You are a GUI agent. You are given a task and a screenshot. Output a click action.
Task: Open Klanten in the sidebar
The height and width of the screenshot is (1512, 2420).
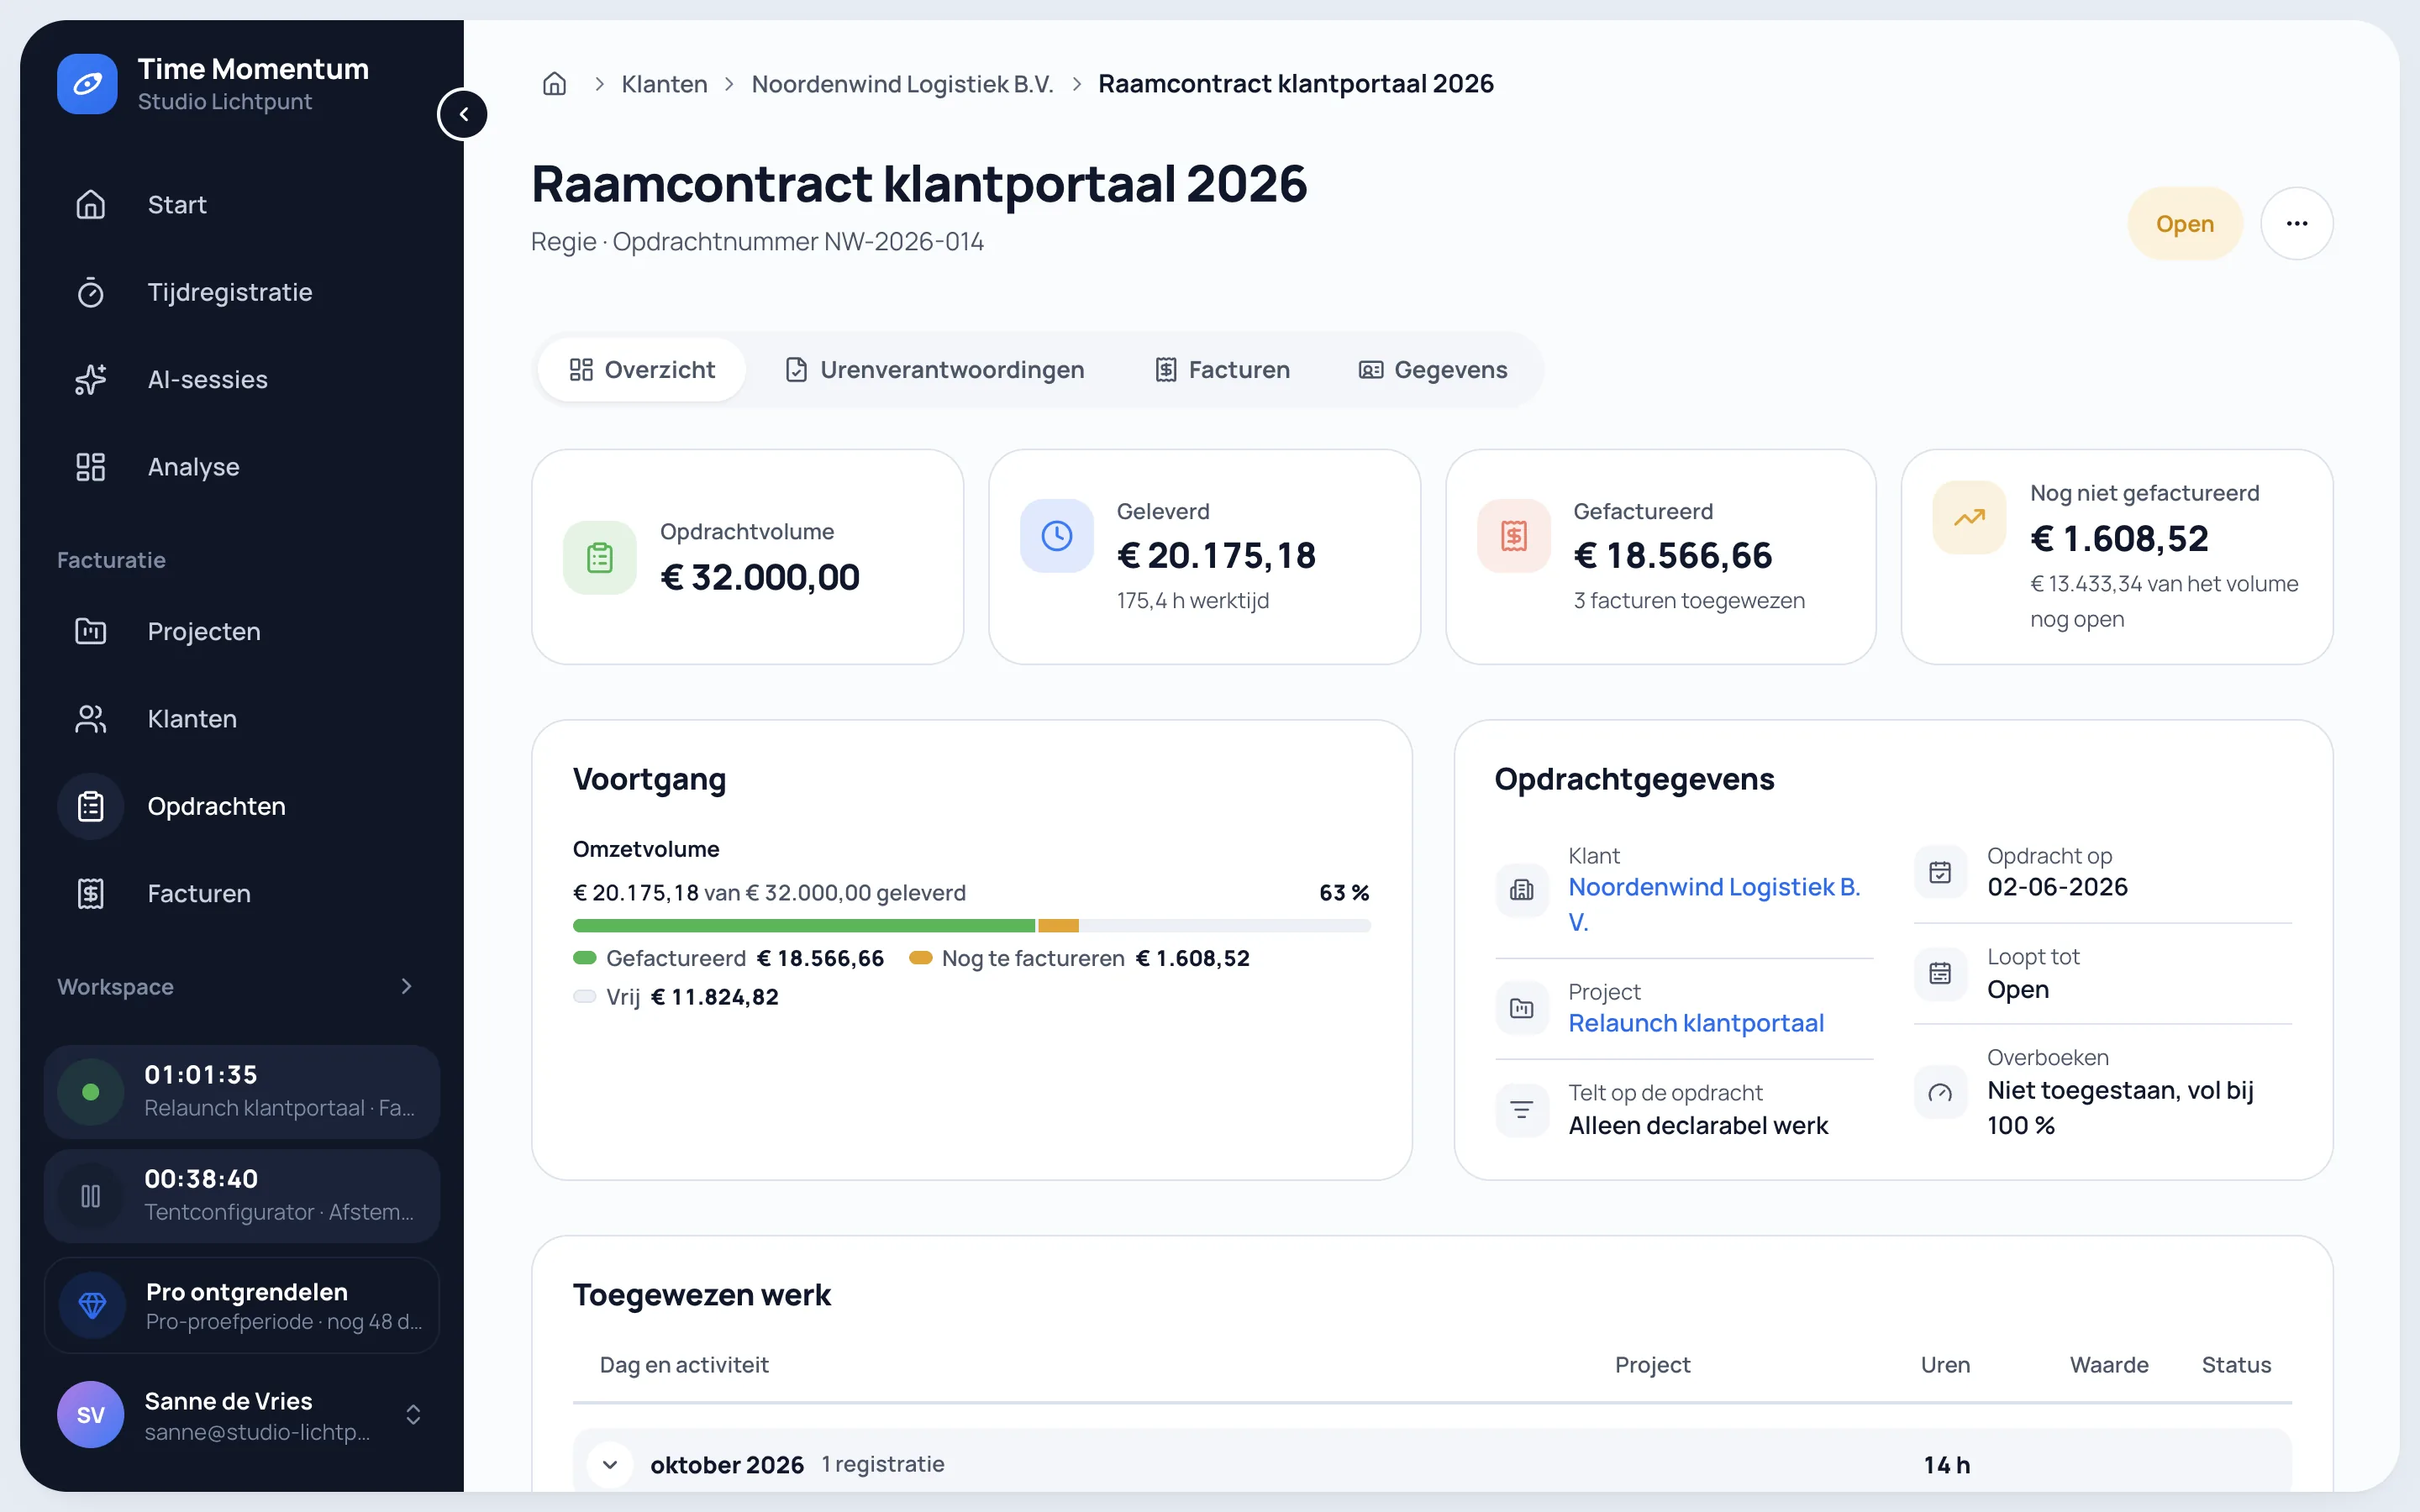pyautogui.click(x=242, y=719)
